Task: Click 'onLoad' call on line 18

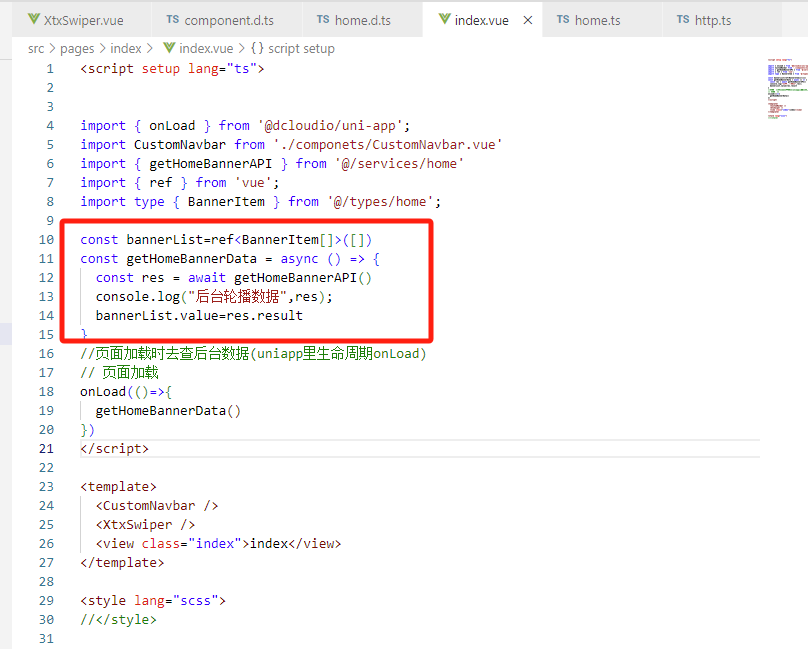Action: (x=103, y=392)
